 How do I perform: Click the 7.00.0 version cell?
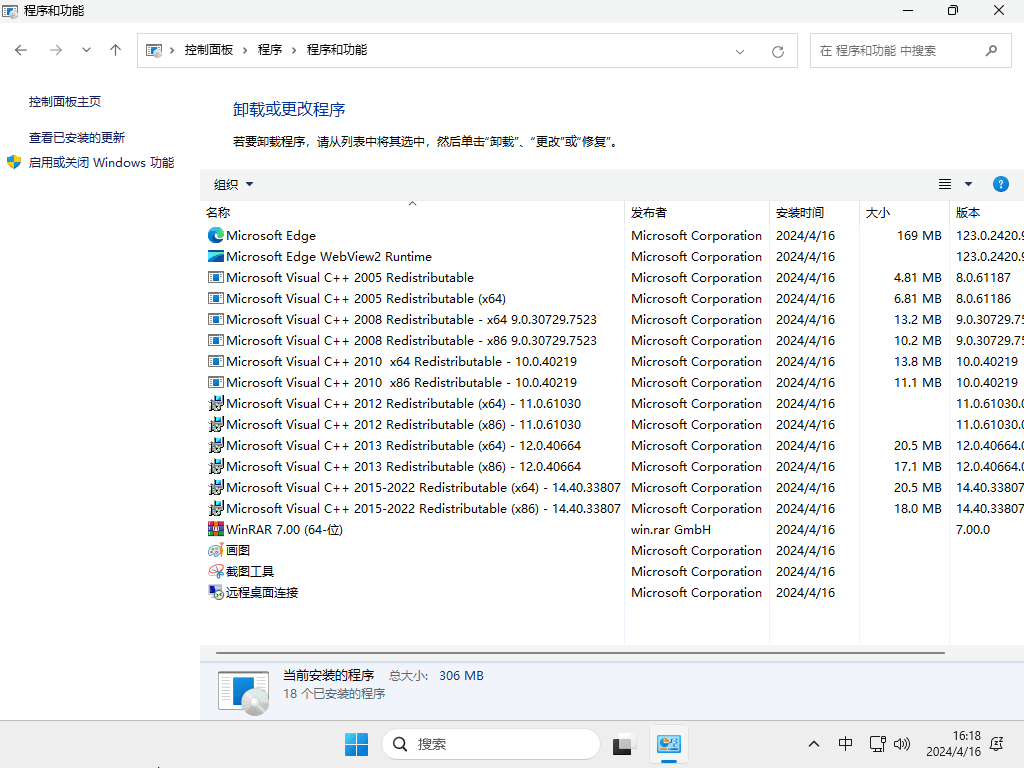click(972, 530)
